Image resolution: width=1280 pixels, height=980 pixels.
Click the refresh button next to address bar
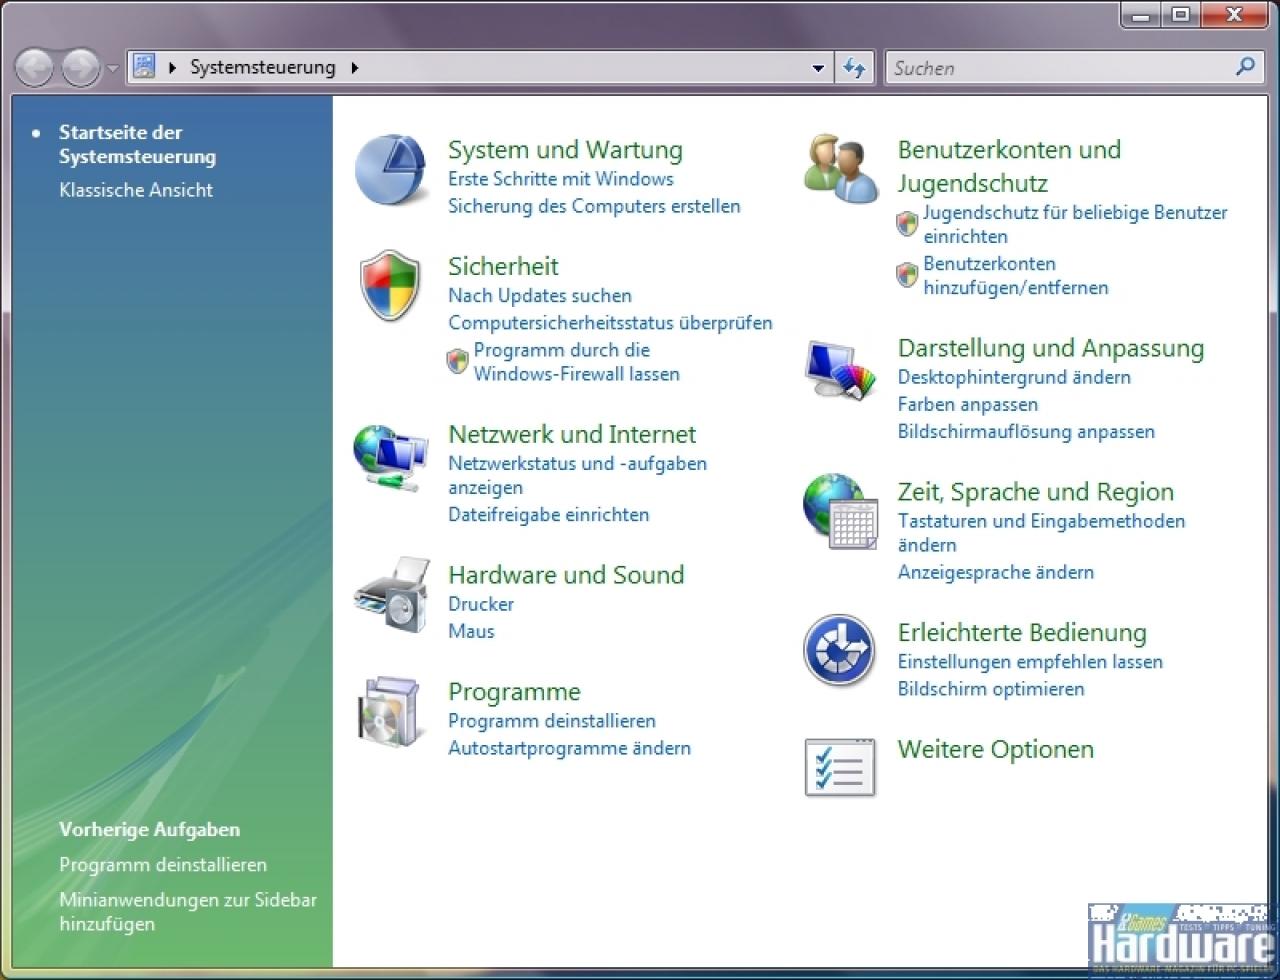point(854,68)
